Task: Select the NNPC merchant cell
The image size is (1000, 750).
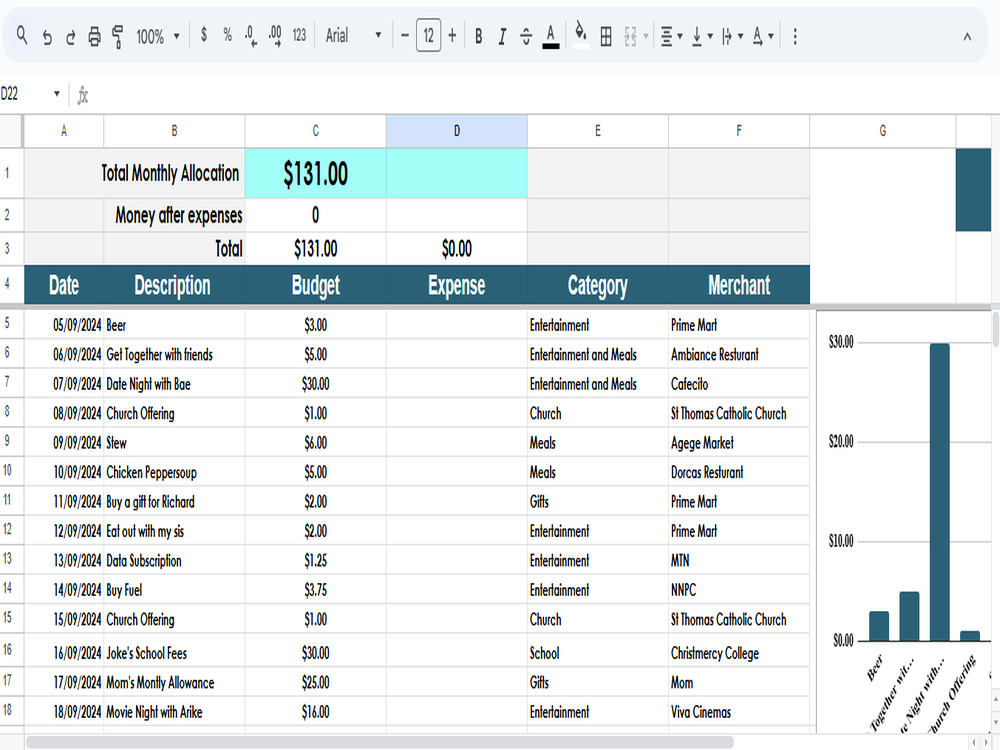Action: coord(739,590)
